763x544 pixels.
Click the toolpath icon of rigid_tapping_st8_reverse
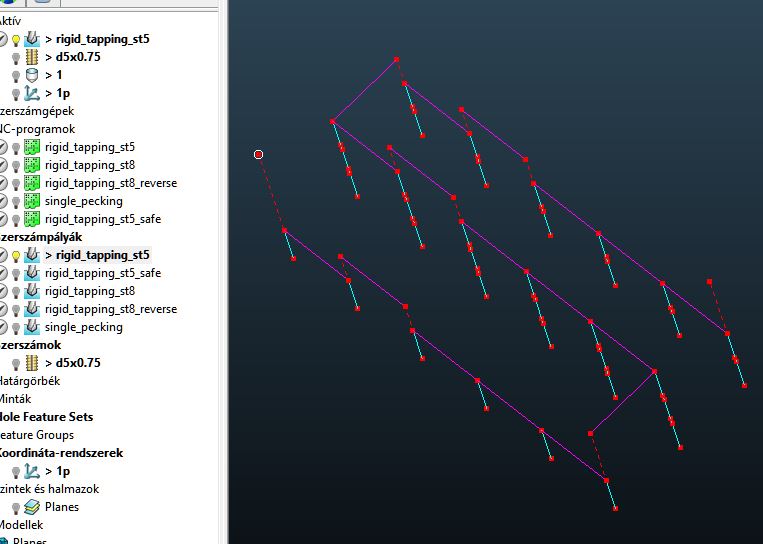(x=32, y=309)
